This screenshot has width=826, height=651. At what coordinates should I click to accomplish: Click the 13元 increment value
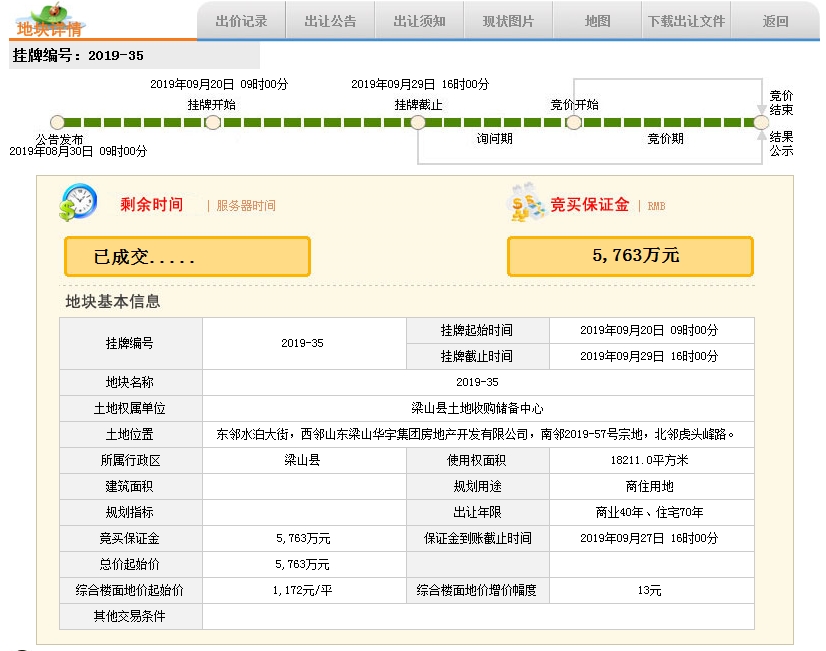(651, 590)
